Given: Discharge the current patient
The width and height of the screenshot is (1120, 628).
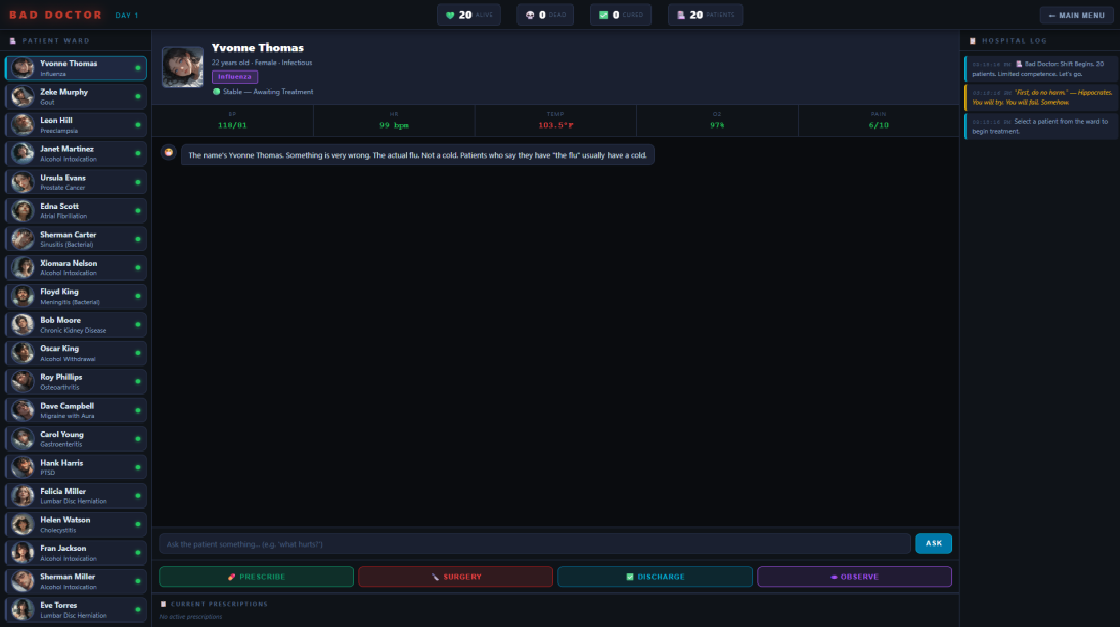Looking at the screenshot, I should pos(655,577).
